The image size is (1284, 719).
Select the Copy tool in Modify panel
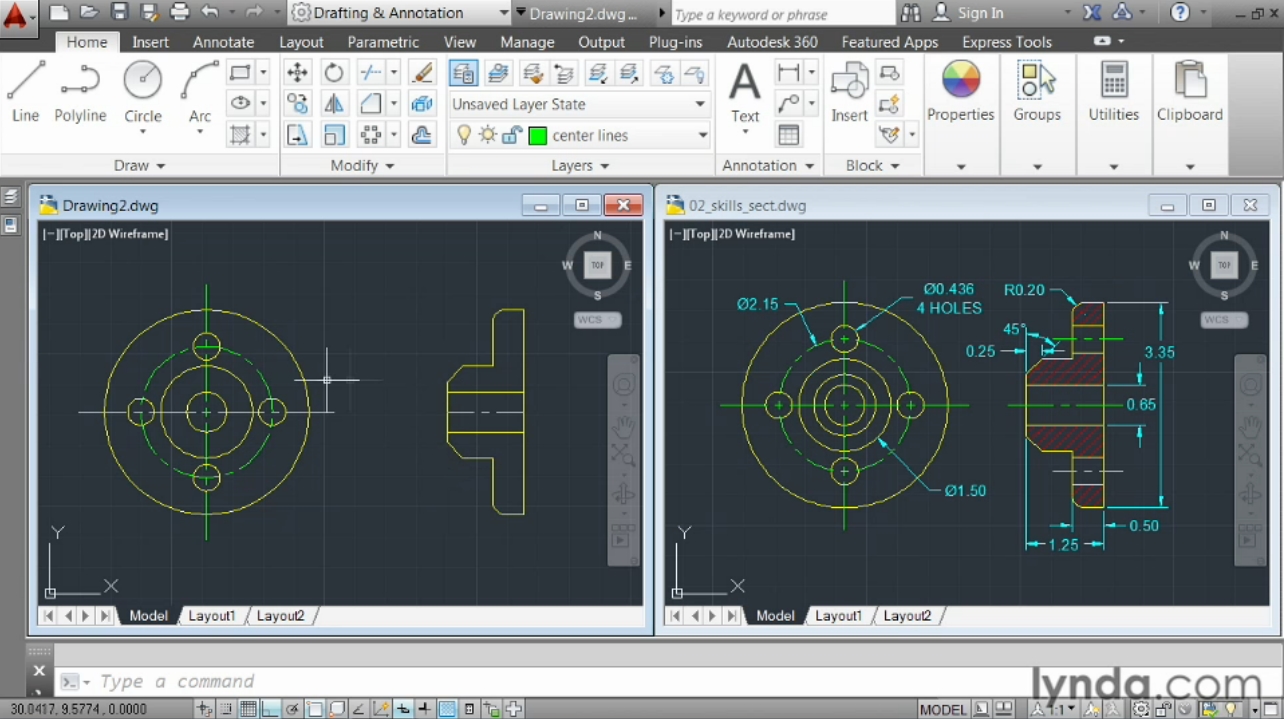[x=297, y=104]
